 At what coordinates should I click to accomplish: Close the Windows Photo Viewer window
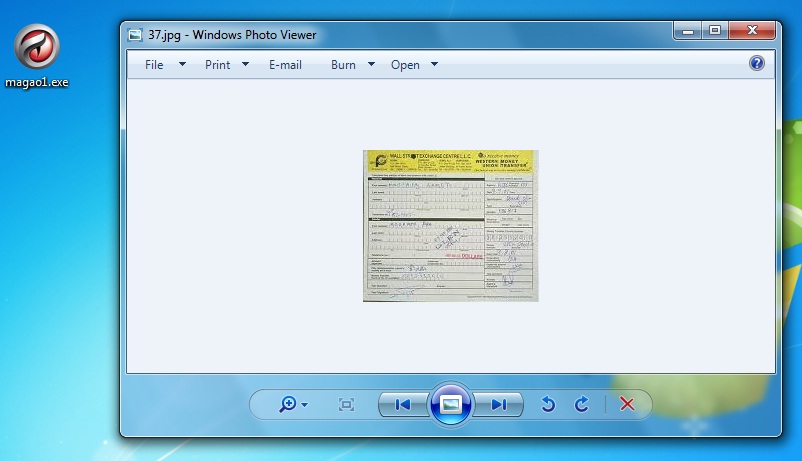pyautogui.click(x=752, y=31)
